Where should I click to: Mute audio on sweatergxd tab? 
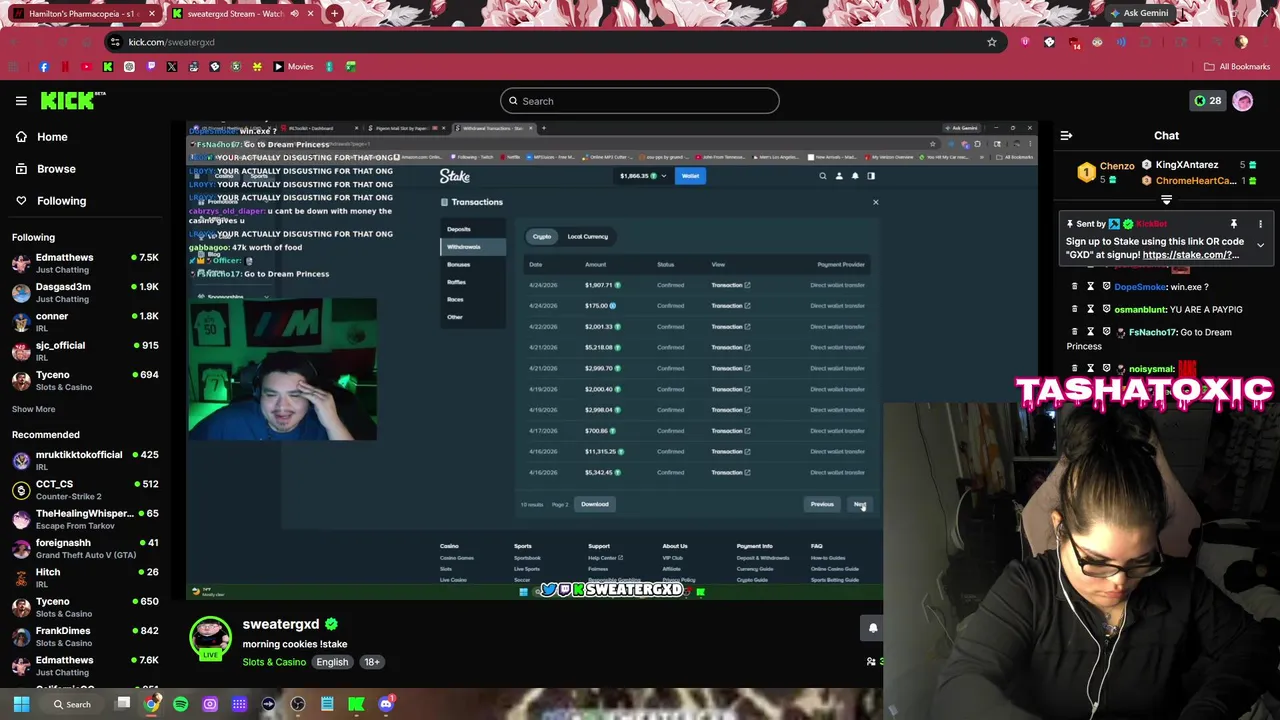click(296, 14)
